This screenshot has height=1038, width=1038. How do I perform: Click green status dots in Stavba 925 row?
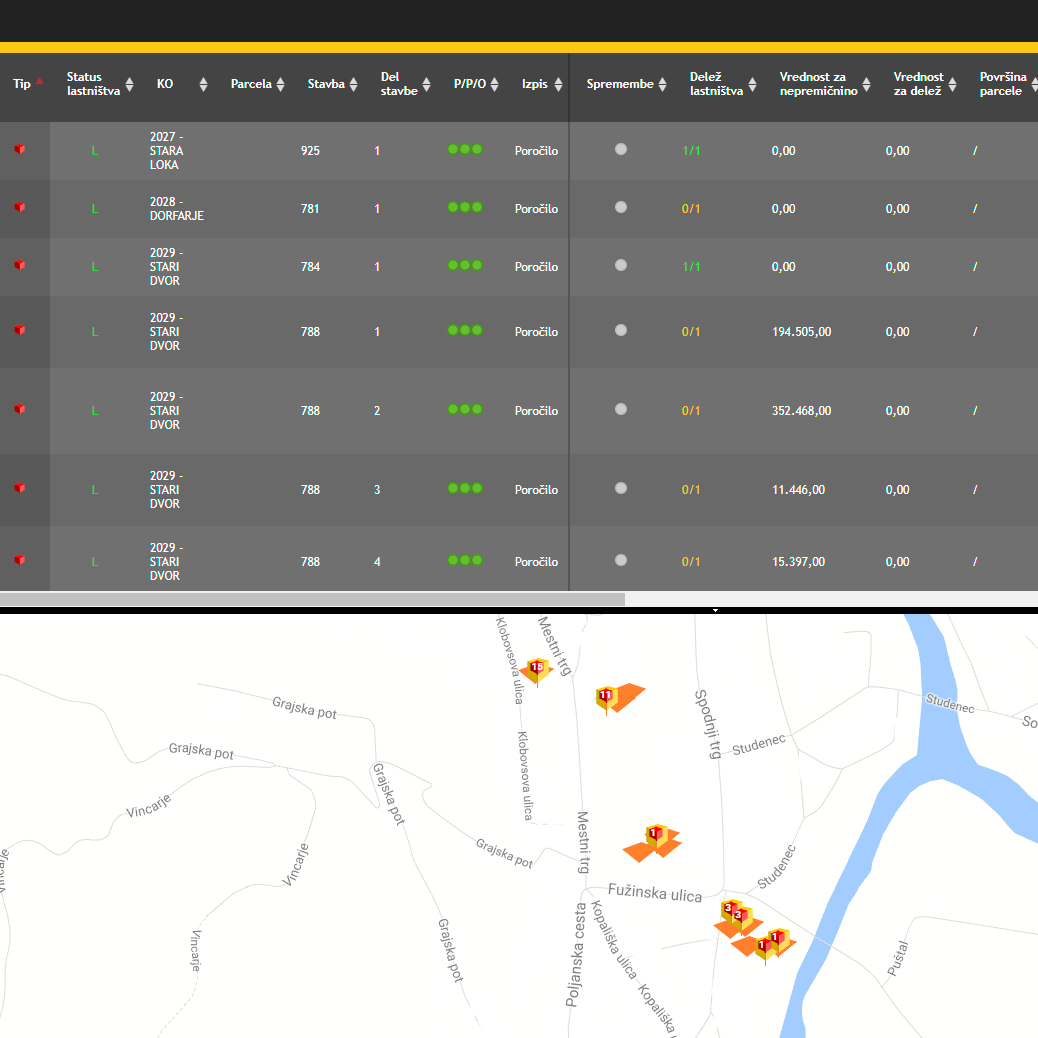pos(465,149)
